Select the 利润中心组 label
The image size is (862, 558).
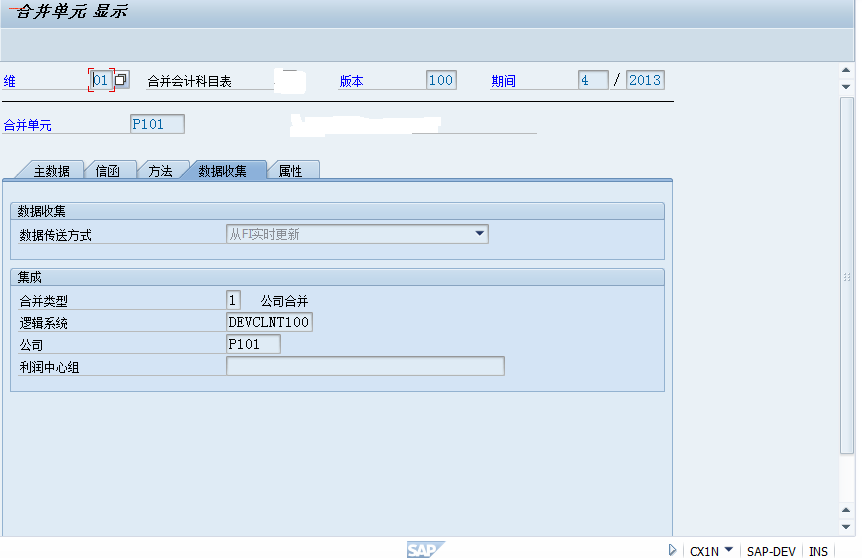tap(49, 367)
